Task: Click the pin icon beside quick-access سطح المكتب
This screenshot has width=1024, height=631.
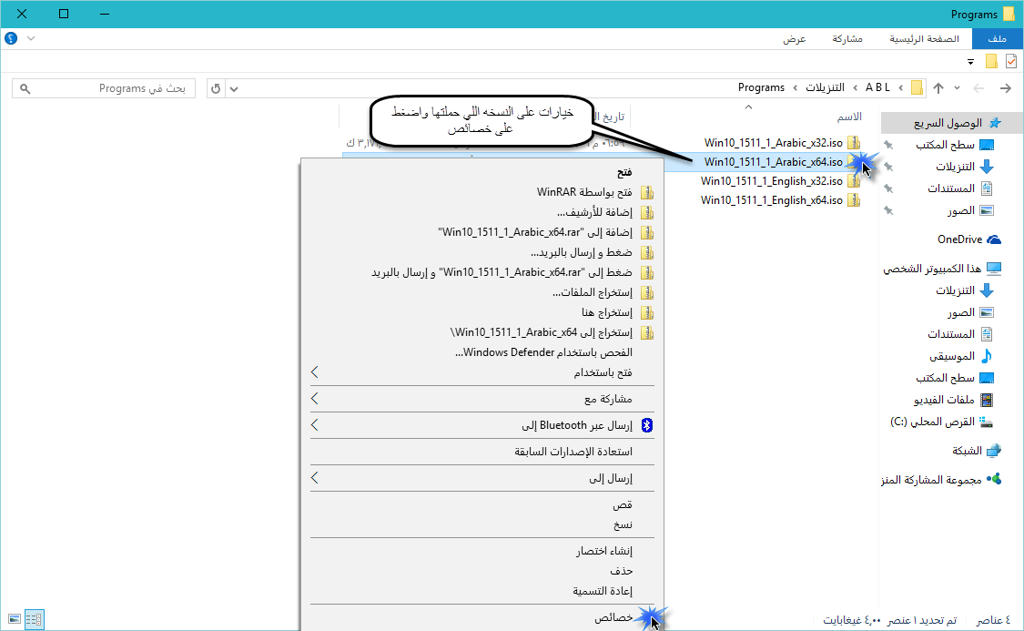Action: pos(888,145)
